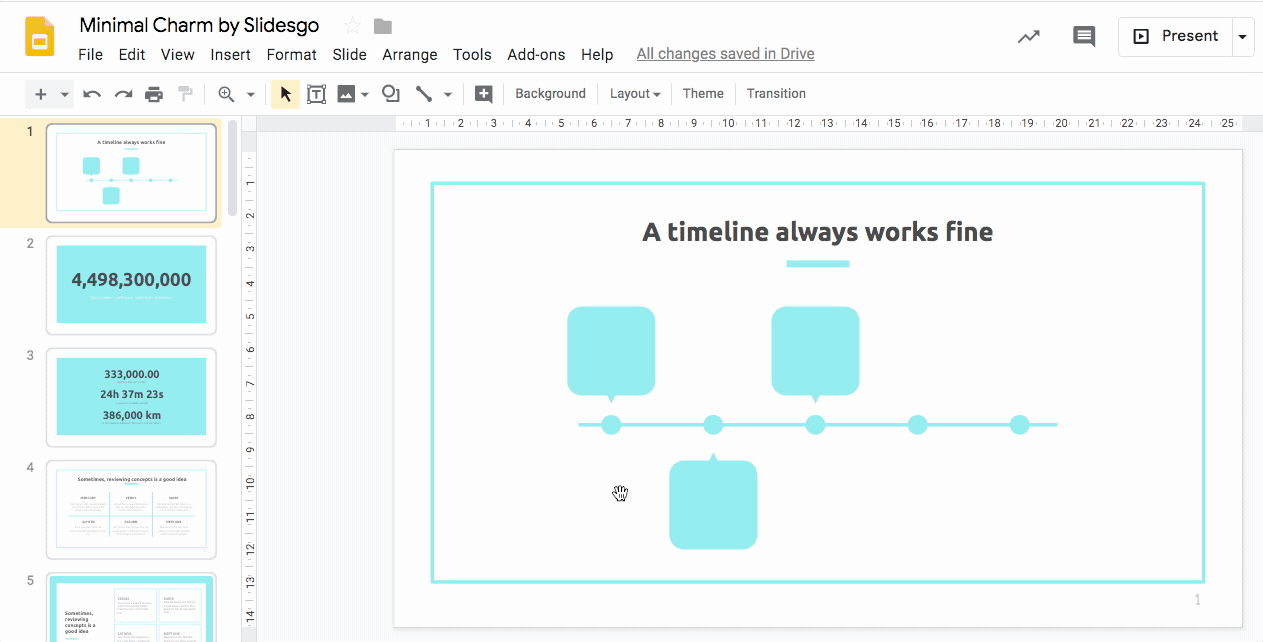Select slide 2 thumbnail with 4,498,300,000

(x=131, y=285)
